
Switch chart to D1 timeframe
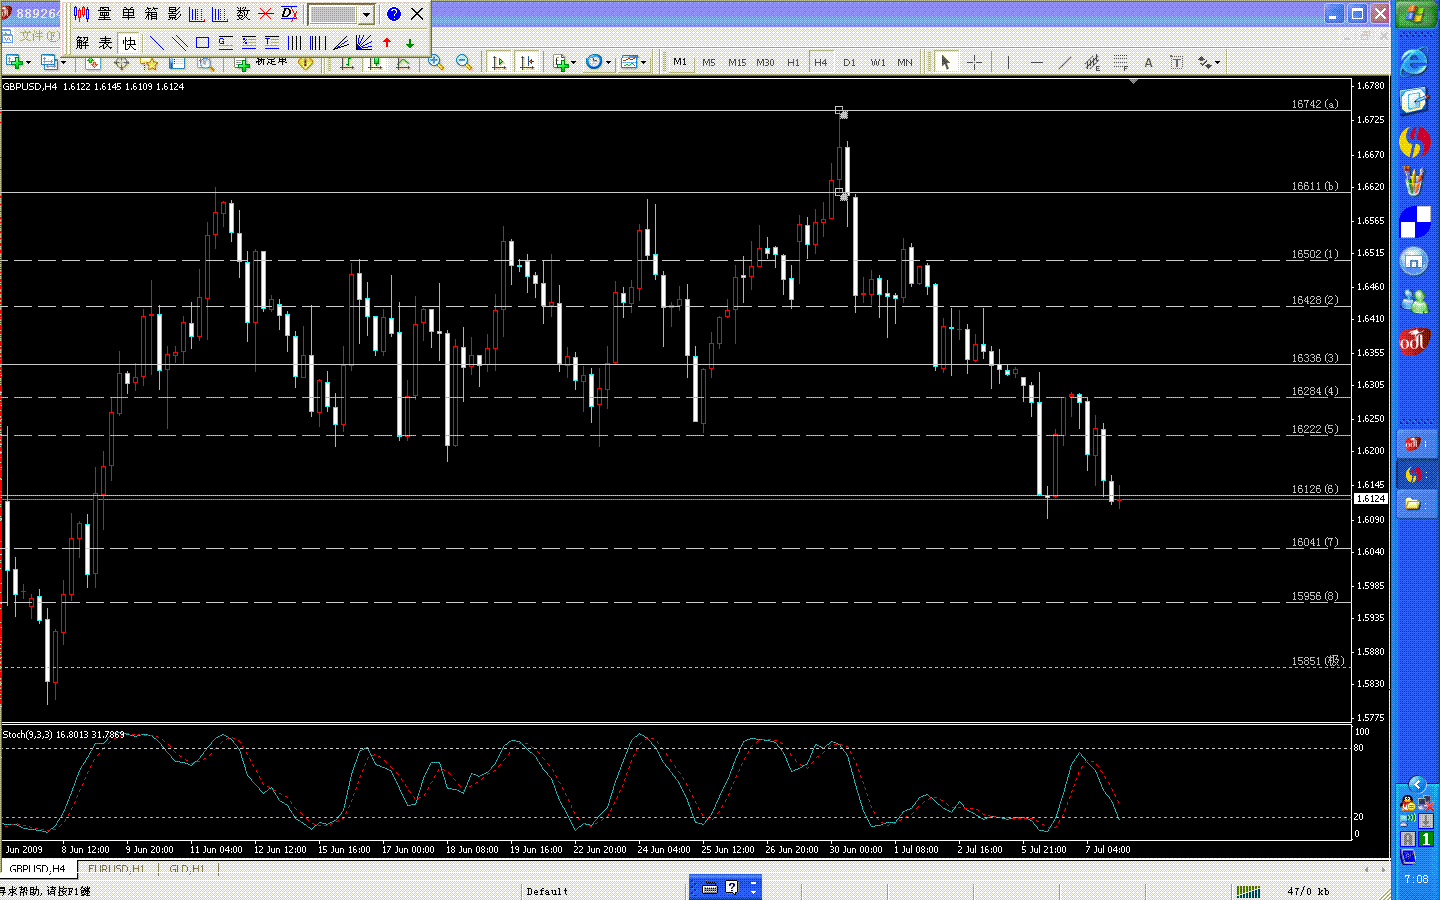[849, 62]
